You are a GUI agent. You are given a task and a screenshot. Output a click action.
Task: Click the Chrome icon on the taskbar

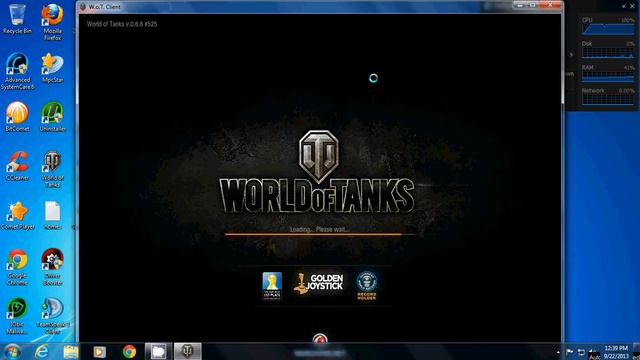click(x=129, y=351)
